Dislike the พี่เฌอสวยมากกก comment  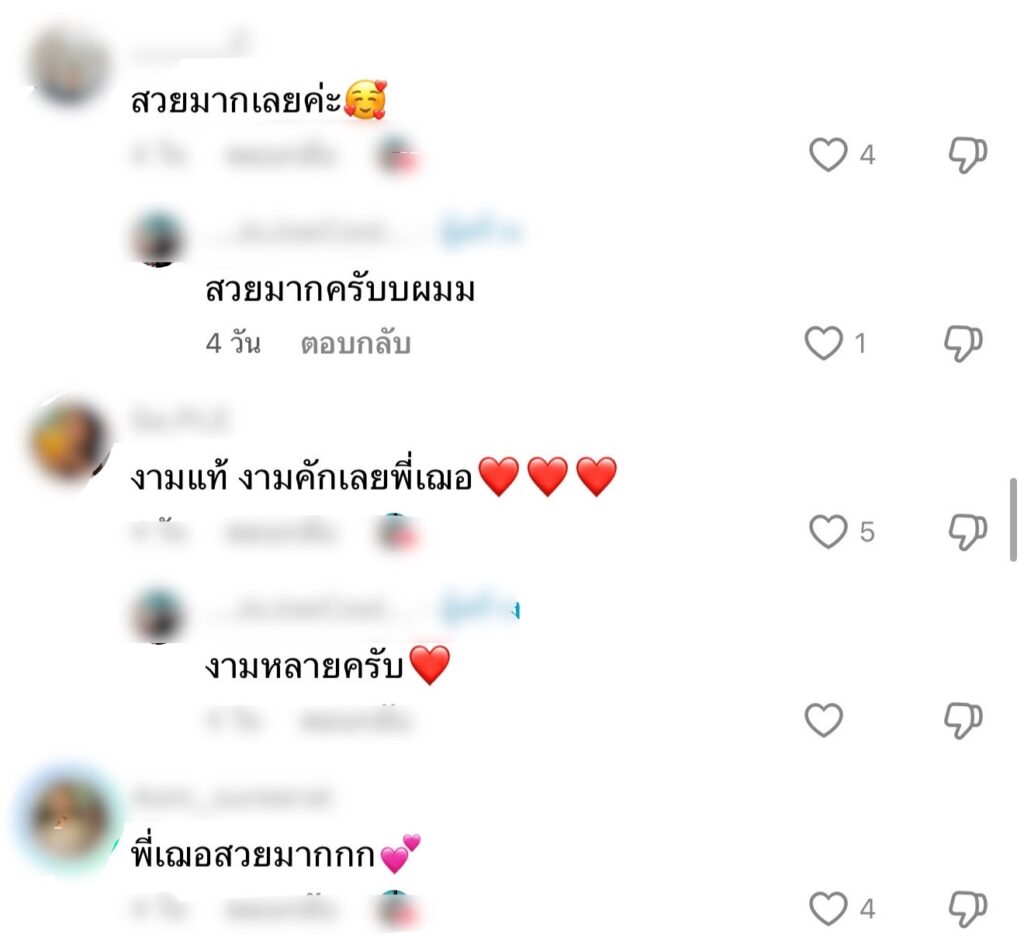[x=967, y=909]
